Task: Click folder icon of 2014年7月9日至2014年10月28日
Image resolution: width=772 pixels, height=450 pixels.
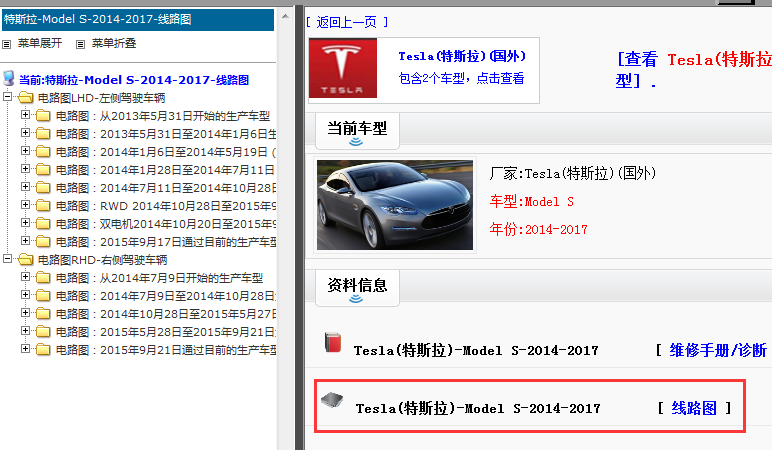Action: click(43, 295)
